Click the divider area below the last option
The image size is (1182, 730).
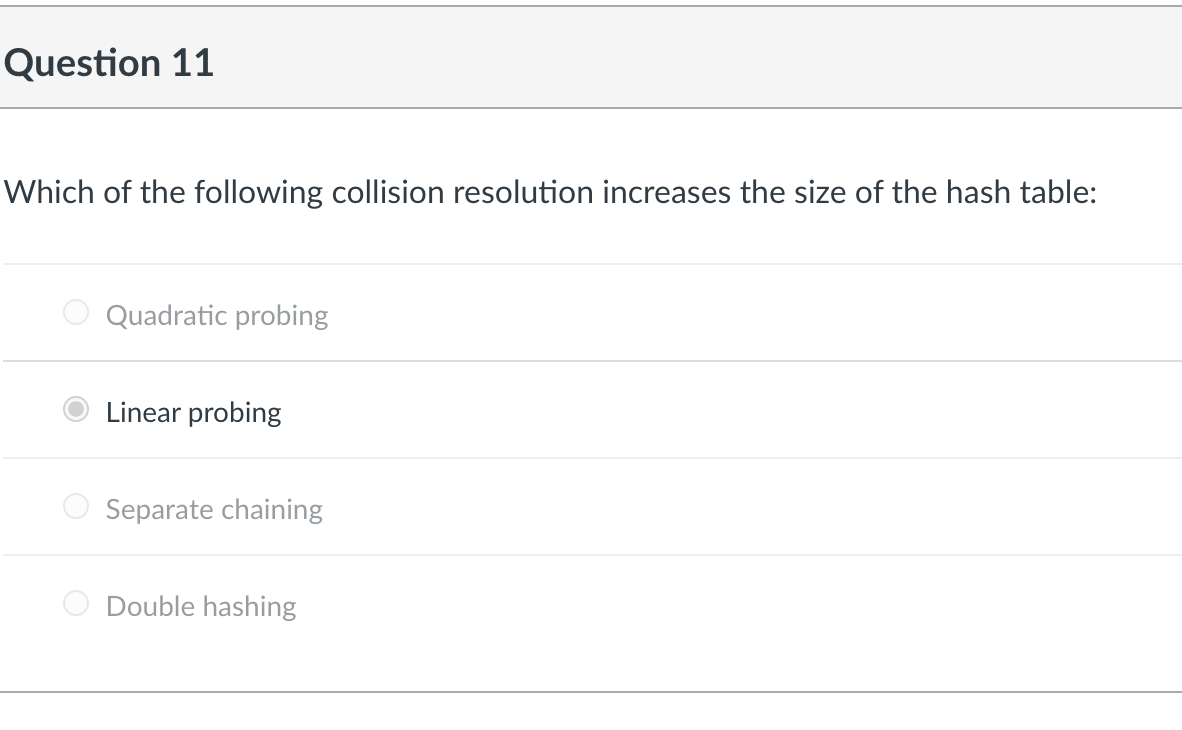(x=590, y=688)
